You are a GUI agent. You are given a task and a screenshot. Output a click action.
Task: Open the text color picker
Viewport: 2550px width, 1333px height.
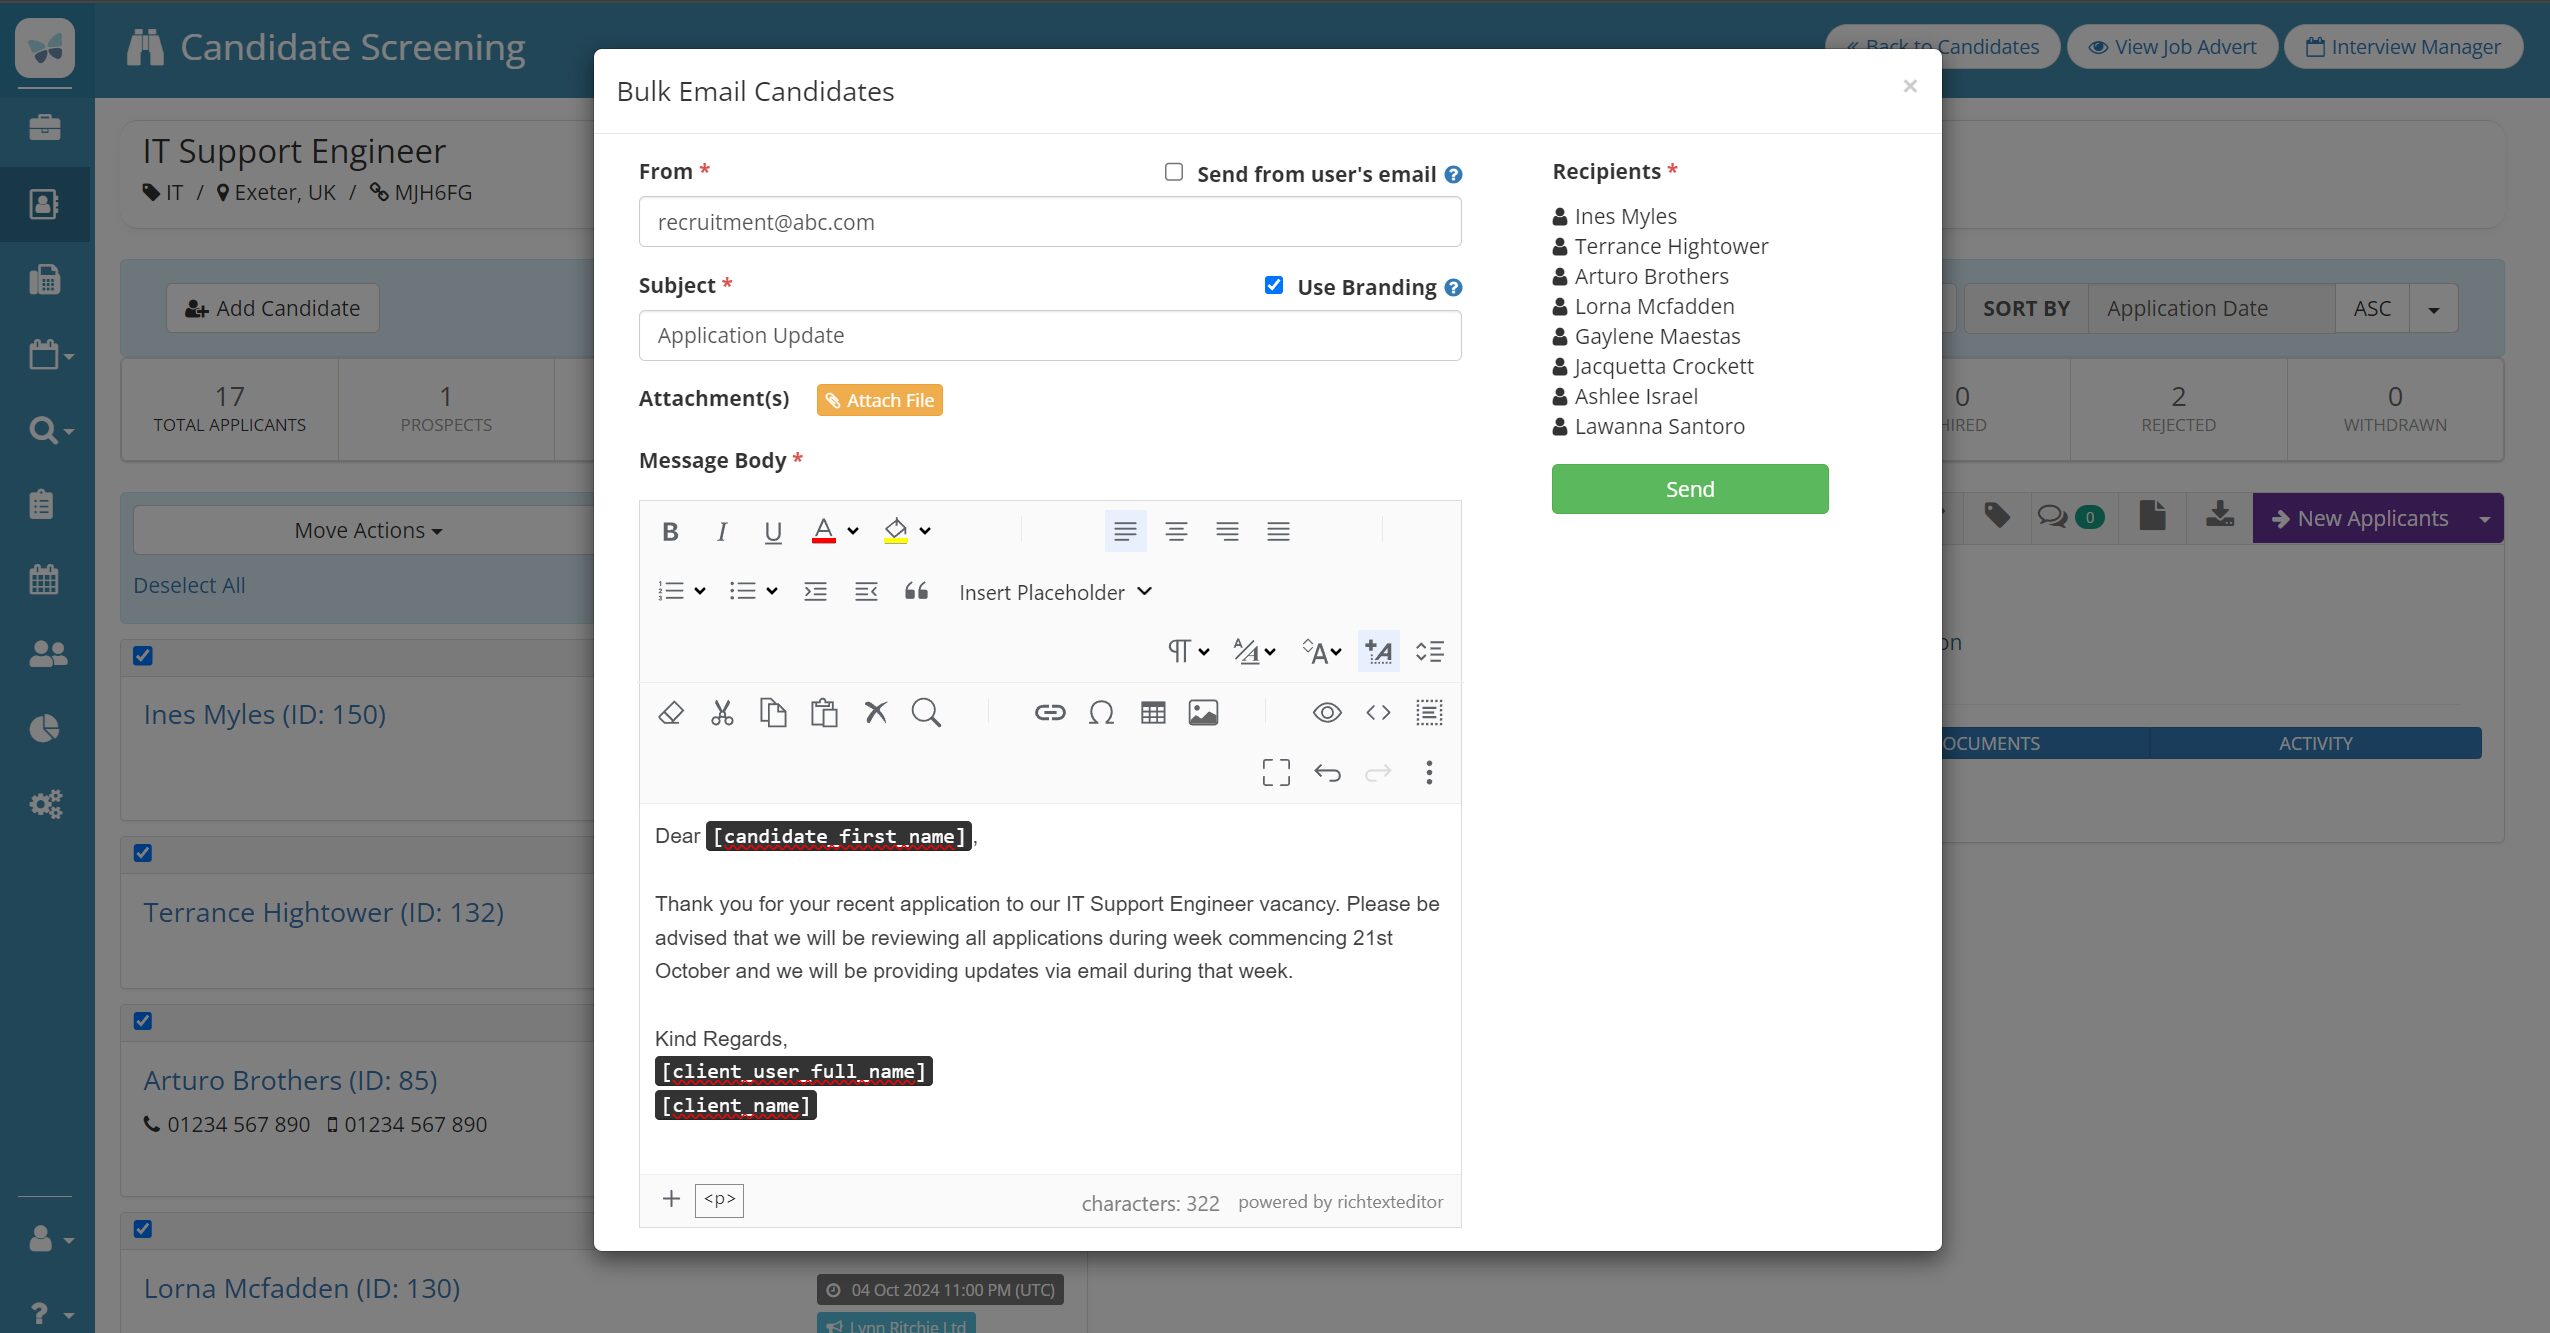click(x=852, y=532)
